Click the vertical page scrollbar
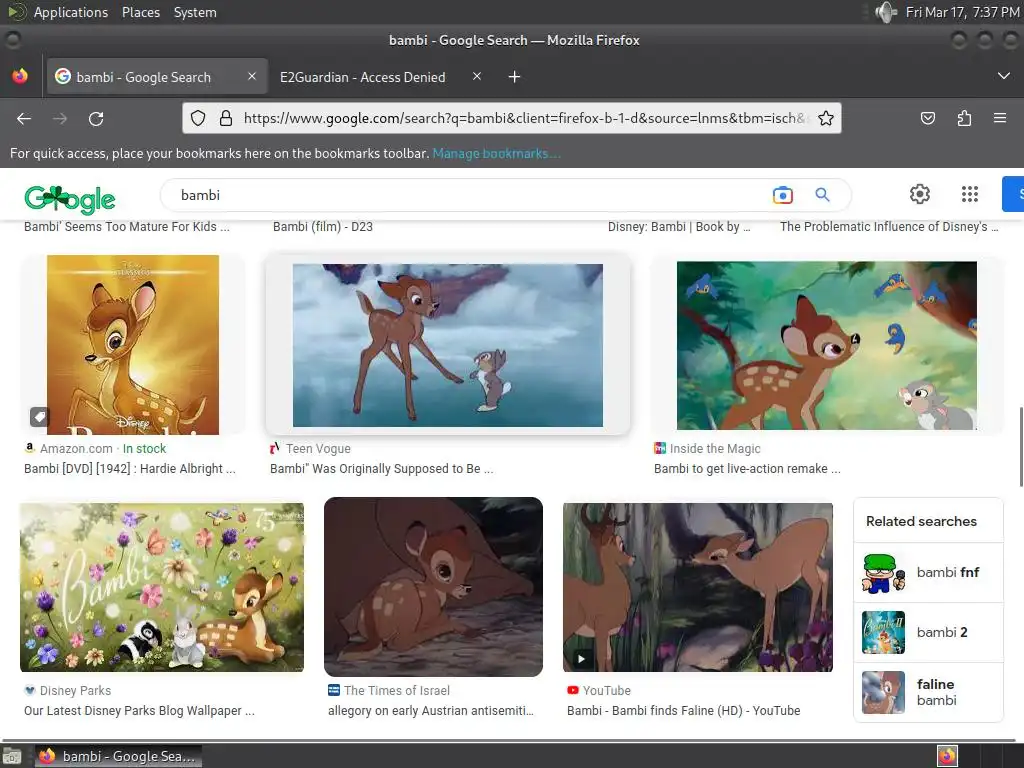 (x=1021, y=447)
